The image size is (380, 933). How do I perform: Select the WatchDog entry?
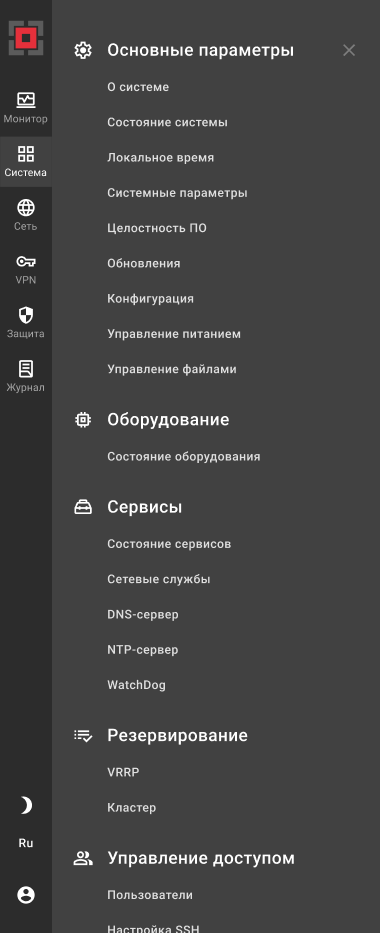[x=136, y=685]
